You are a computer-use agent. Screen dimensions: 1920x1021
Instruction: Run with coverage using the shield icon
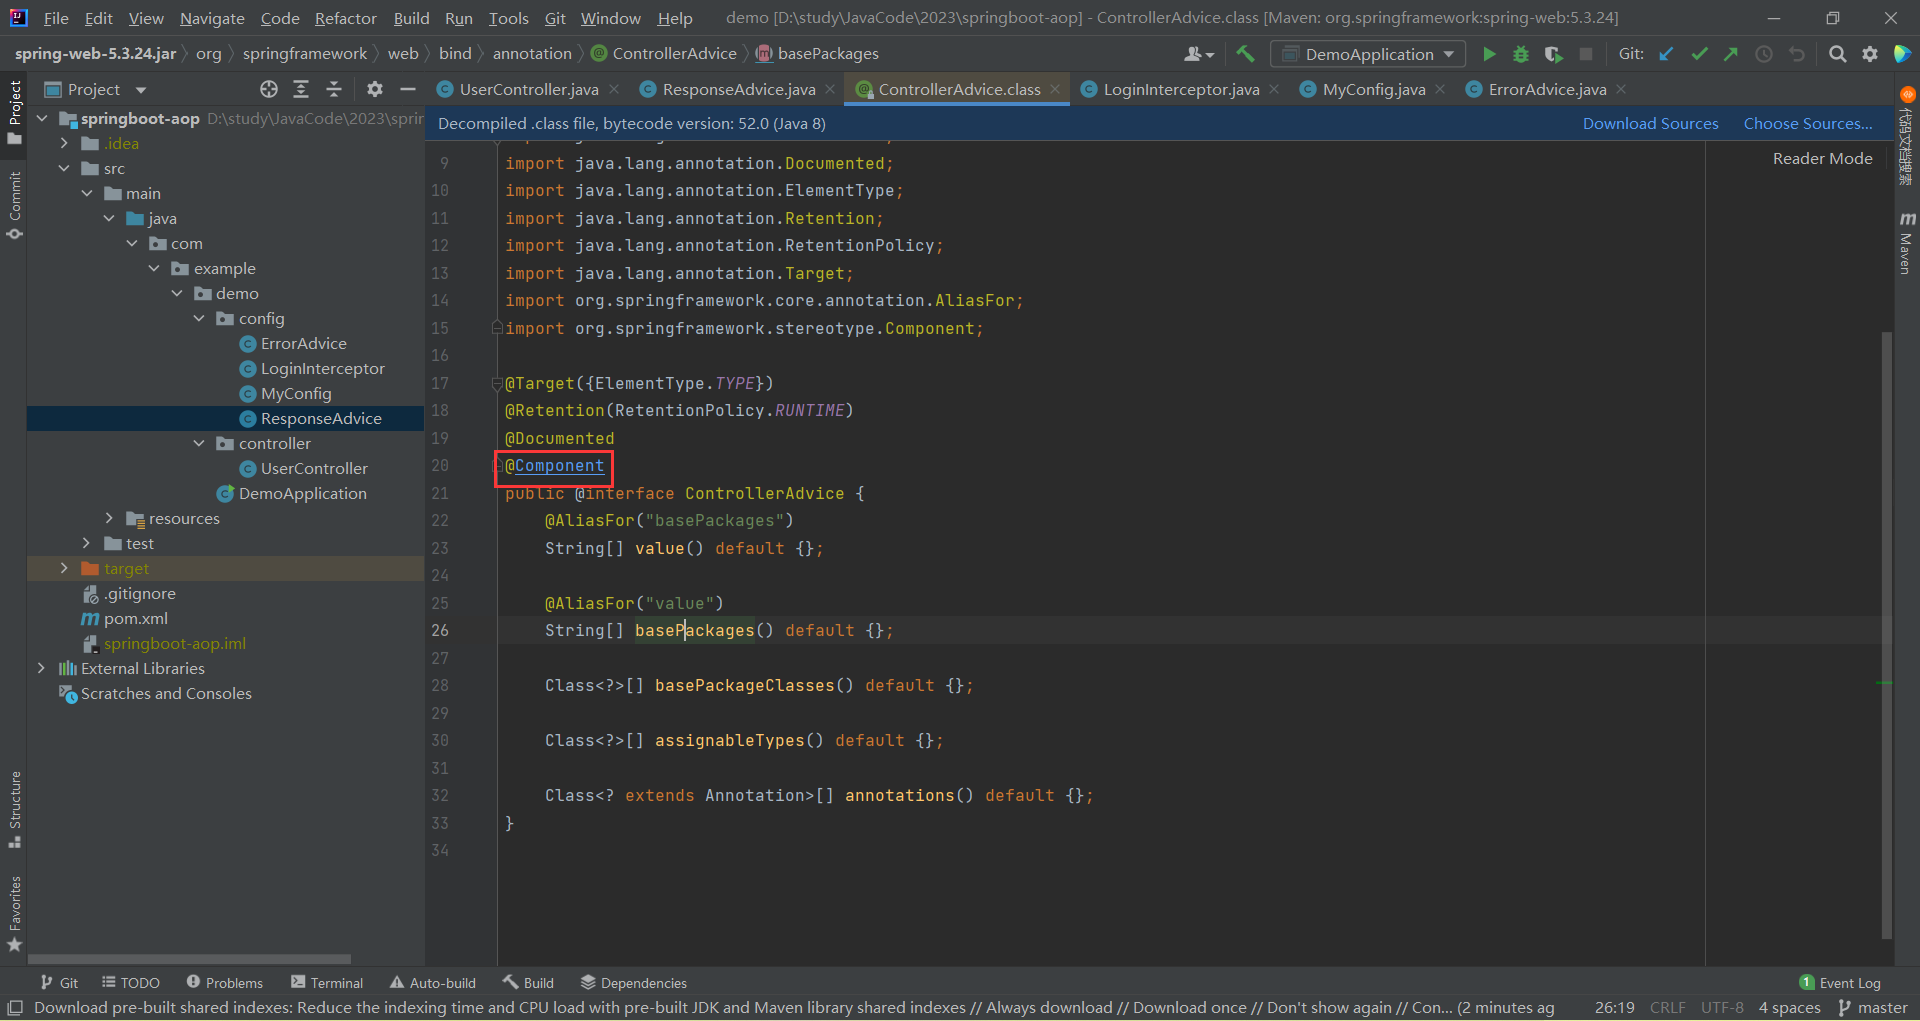(1553, 54)
